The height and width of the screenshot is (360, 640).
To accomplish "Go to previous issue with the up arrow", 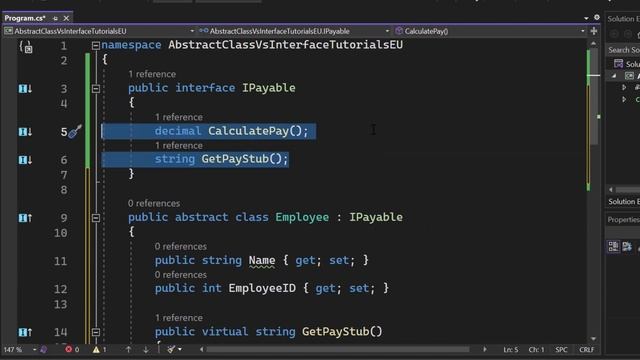I will [x=128, y=350].
